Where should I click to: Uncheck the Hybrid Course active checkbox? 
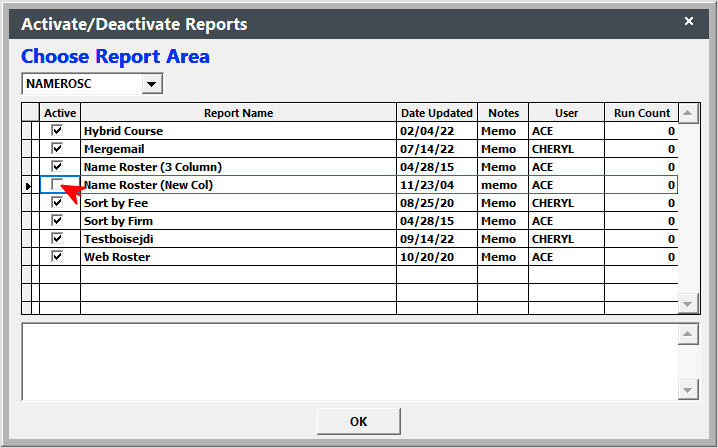57,131
